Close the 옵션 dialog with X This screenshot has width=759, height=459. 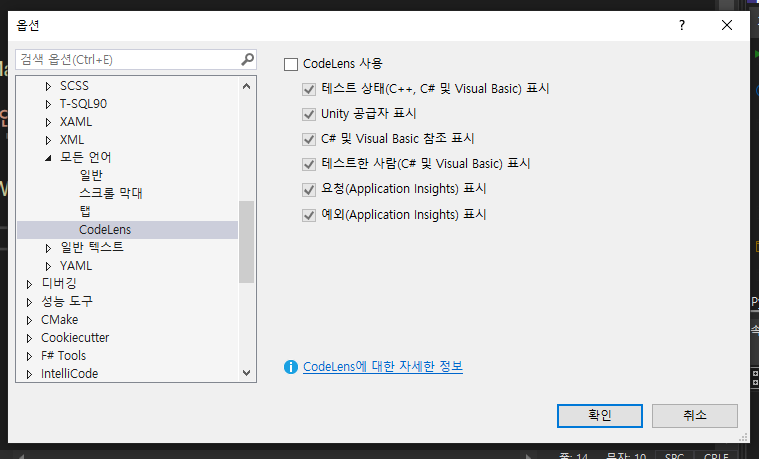(727, 25)
